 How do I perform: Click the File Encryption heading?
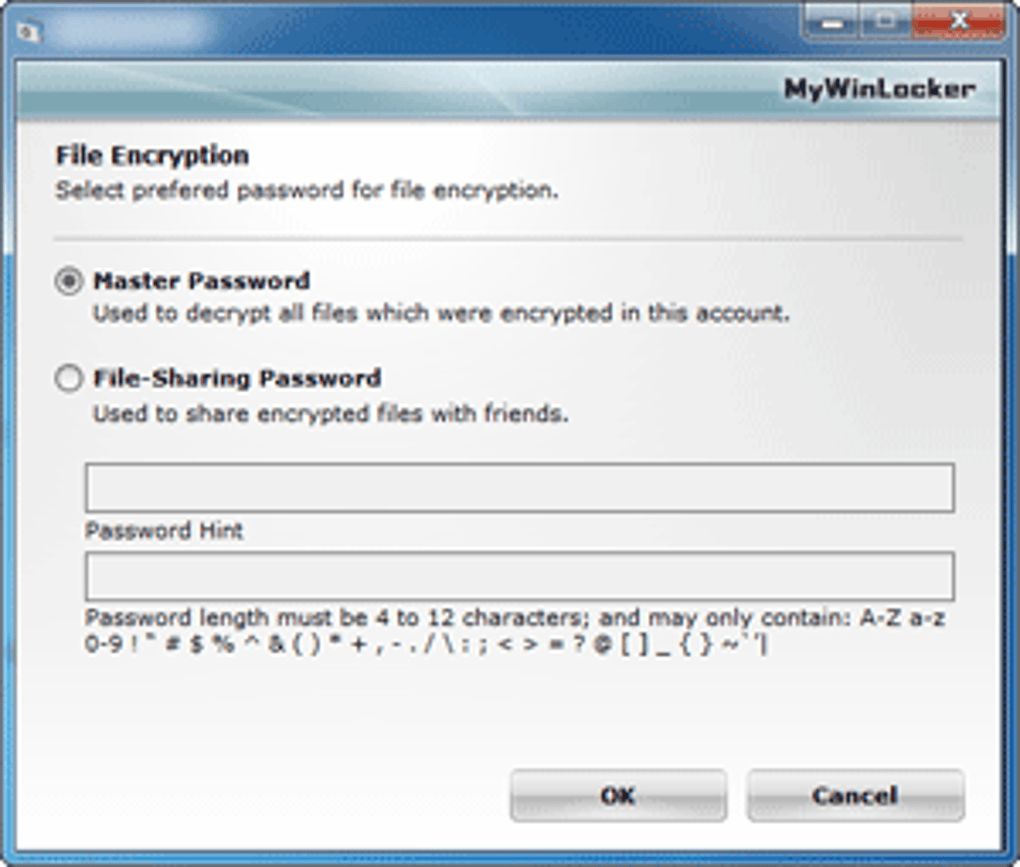[152, 155]
